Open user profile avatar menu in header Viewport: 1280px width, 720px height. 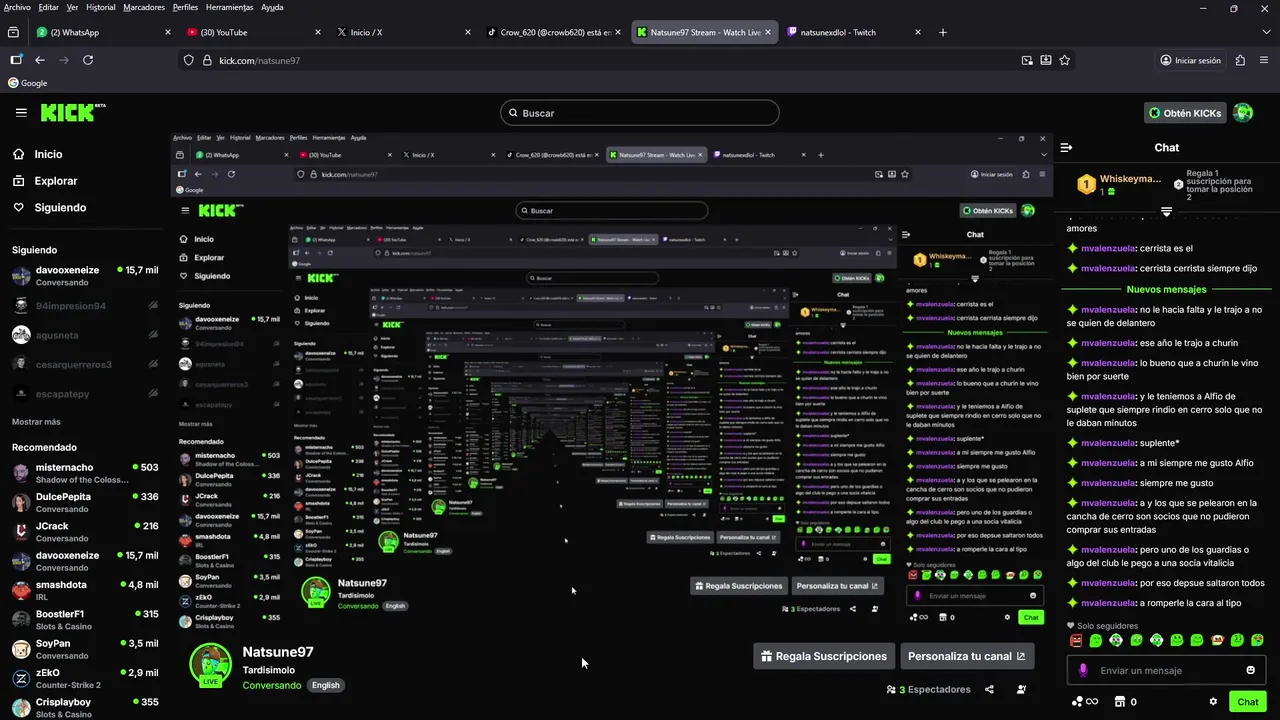(x=1243, y=113)
